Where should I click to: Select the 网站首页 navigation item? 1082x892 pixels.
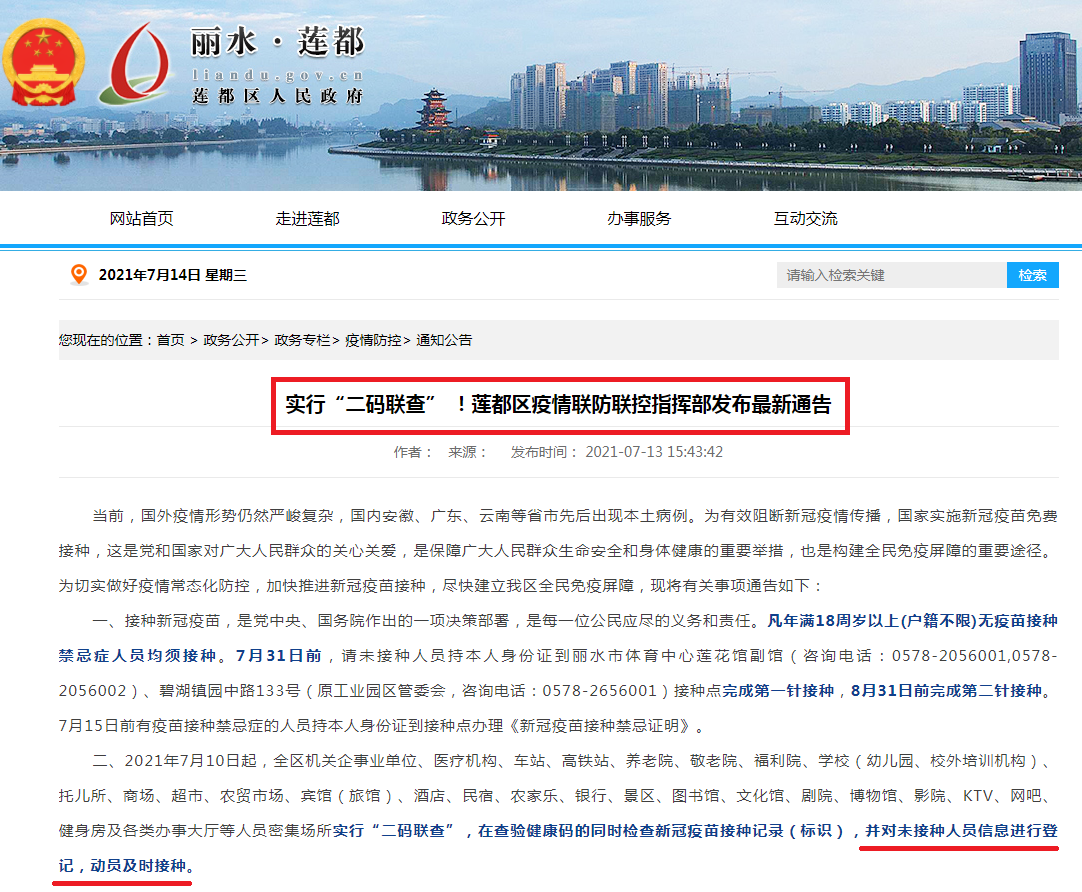pyautogui.click(x=141, y=218)
